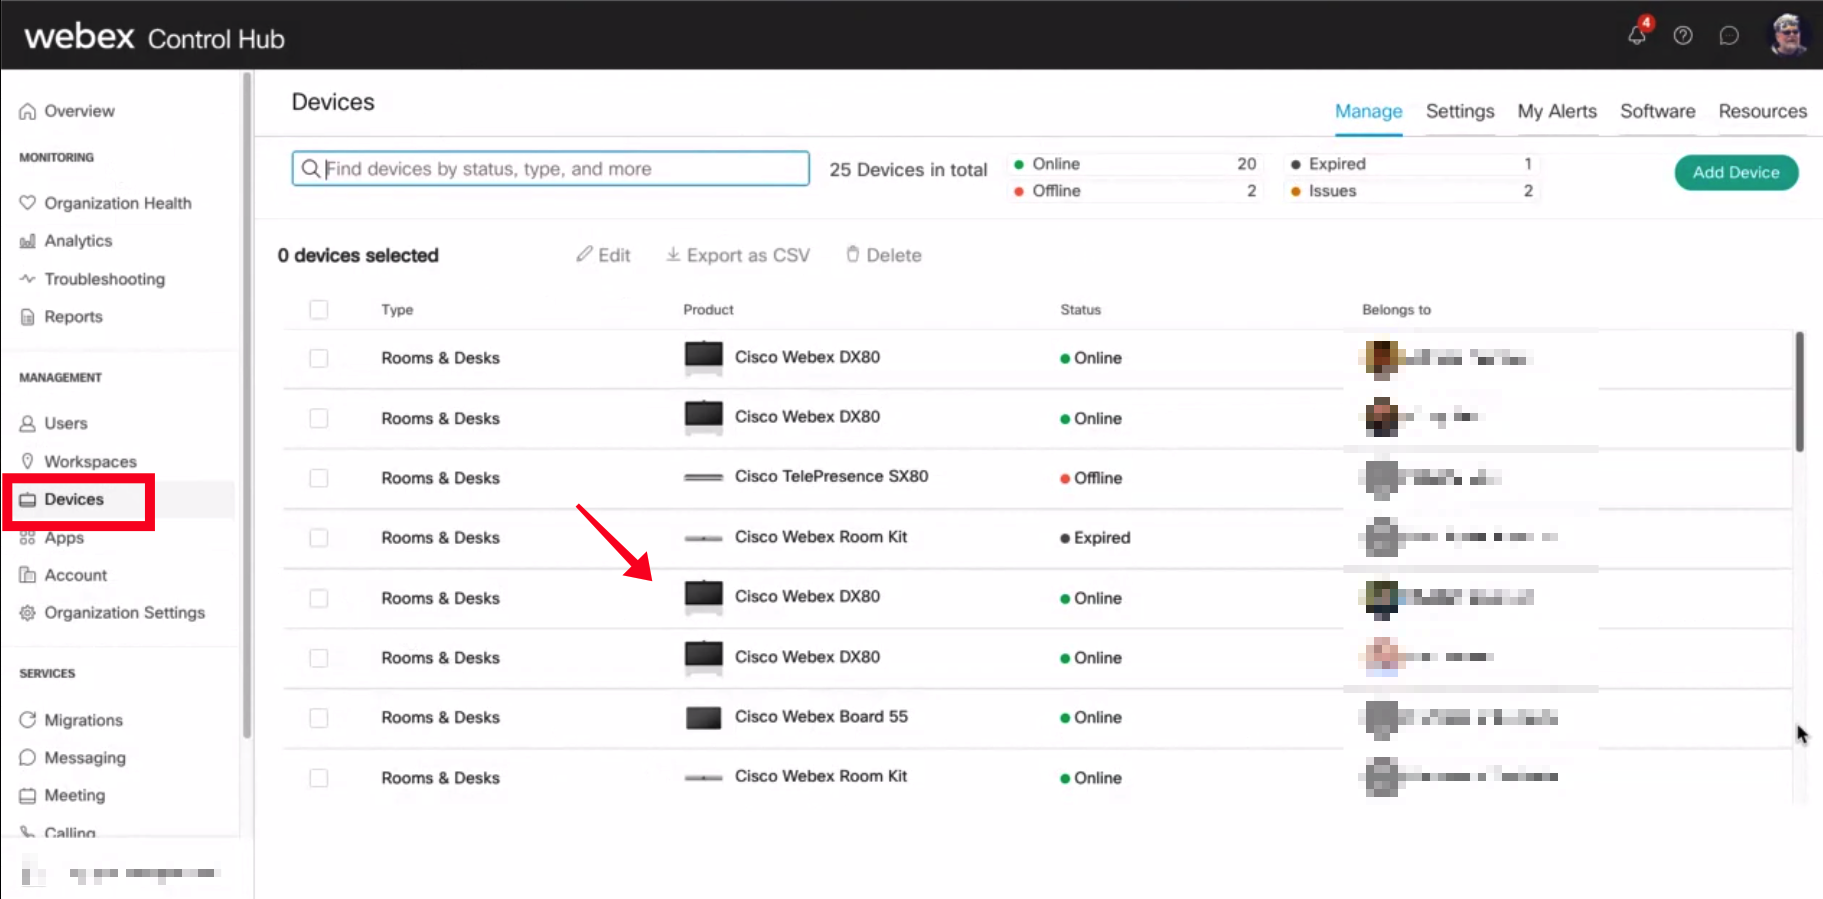Screen dimensions: 1823x899
Task: Click the Account building icon
Action: click(28, 575)
